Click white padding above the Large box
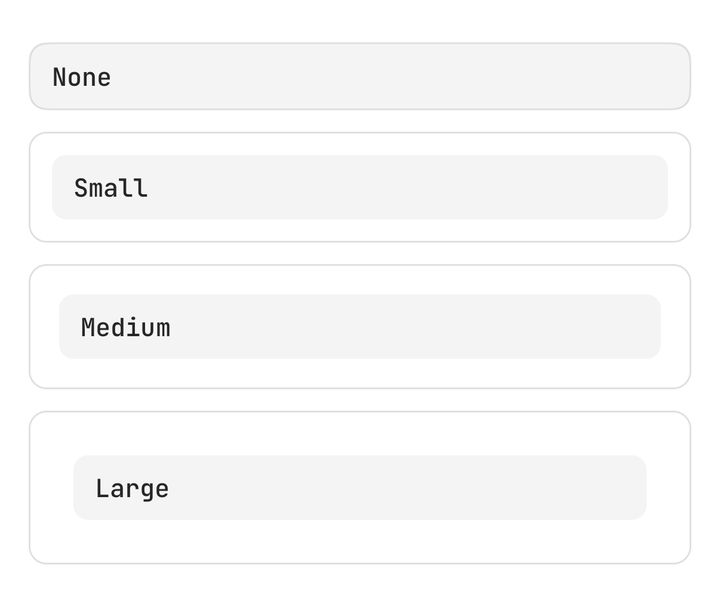The image size is (720, 608). 360,433
